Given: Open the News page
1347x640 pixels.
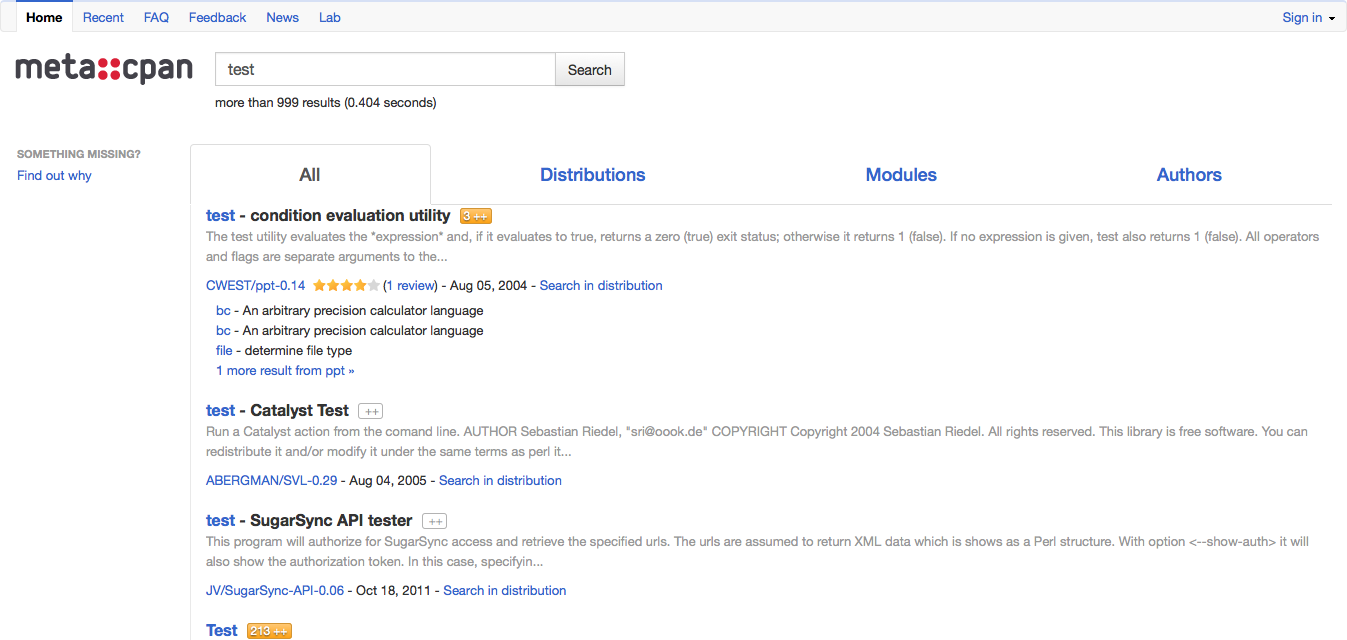Looking at the screenshot, I should point(282,17).
